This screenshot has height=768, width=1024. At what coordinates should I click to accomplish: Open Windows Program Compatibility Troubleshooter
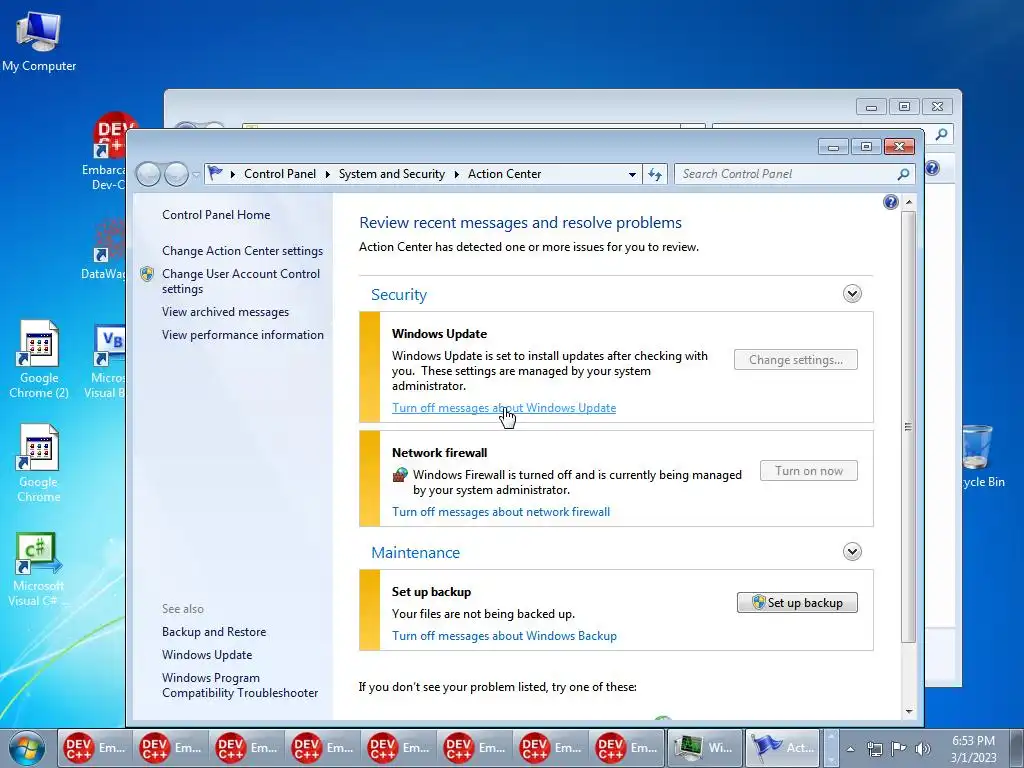pyautogui.click(x=240, y=685)
